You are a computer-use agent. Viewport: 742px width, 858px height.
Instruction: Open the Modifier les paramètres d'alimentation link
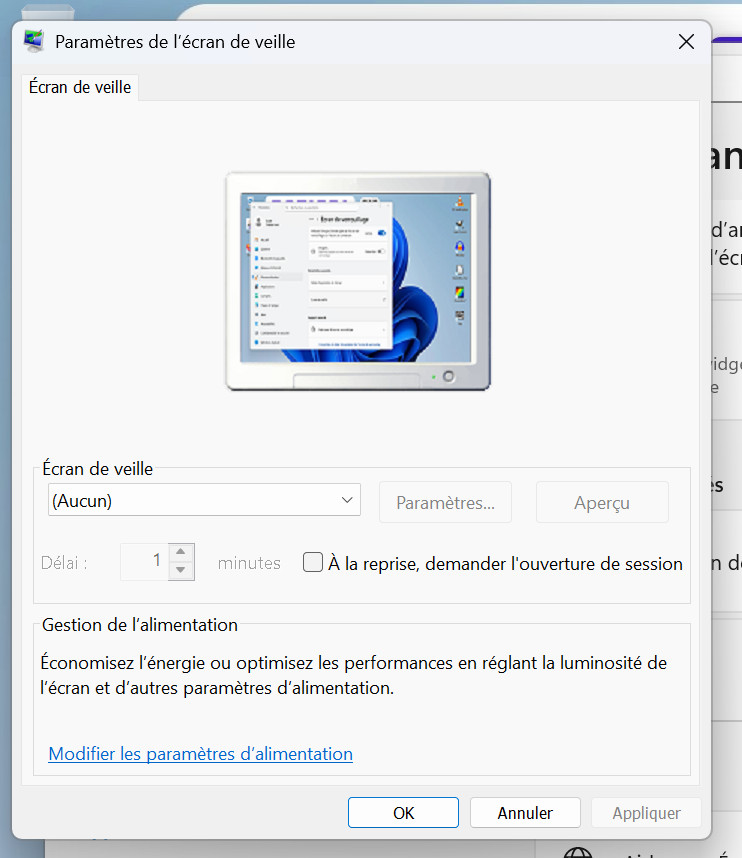(x=200, y=754)
